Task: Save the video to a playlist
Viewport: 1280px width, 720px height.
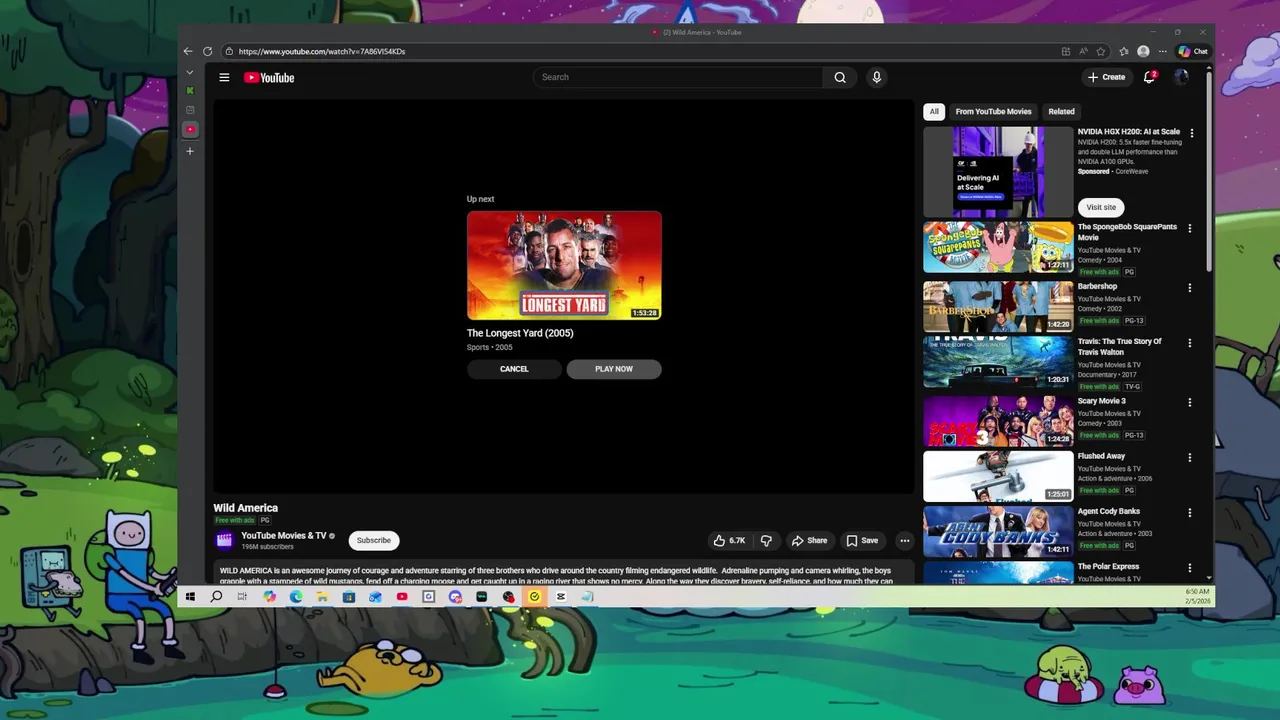Action: click(x=862, y=540)
